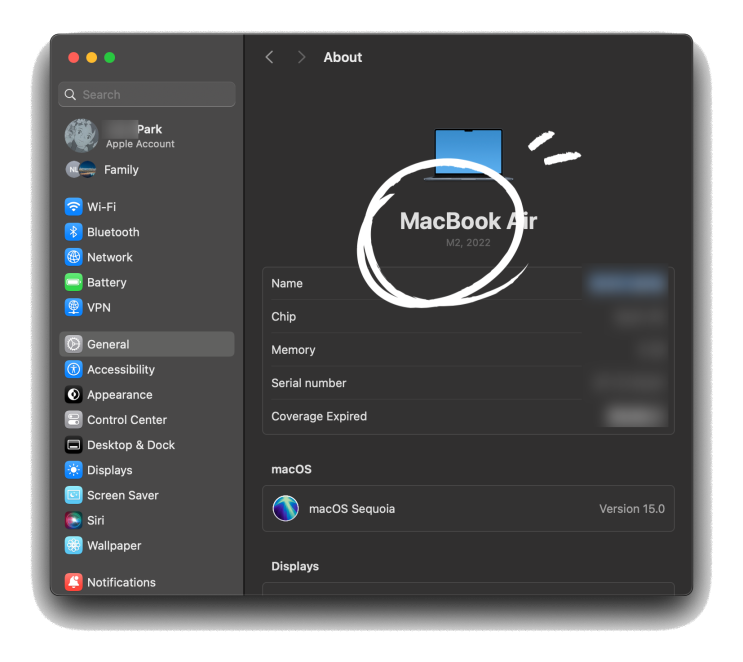This screenshot has height=662, width=743.
Task: Click the Version 15.0 text
Action: [632, 509]
